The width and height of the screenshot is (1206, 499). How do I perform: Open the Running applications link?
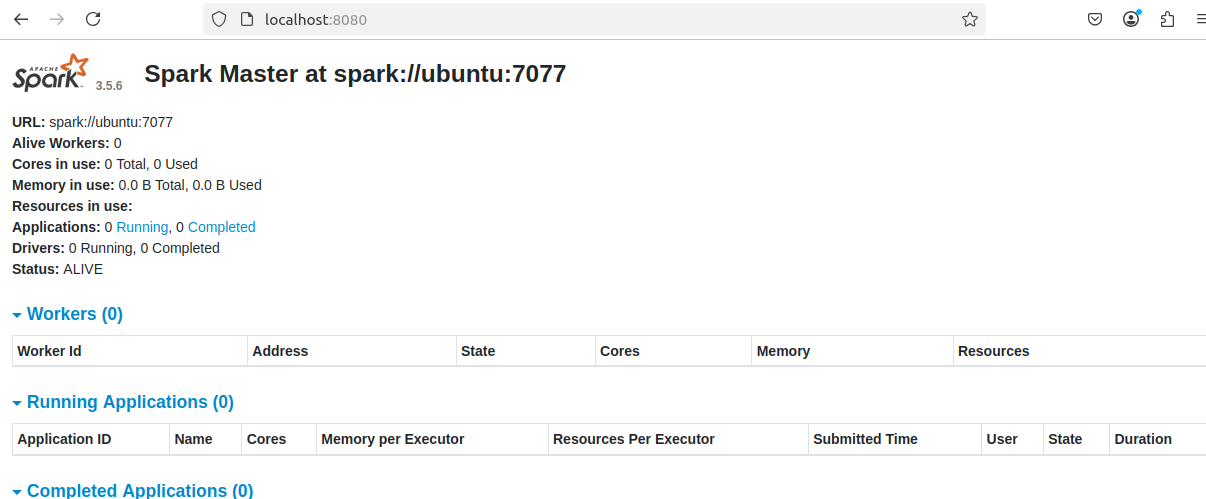(142, 227)
